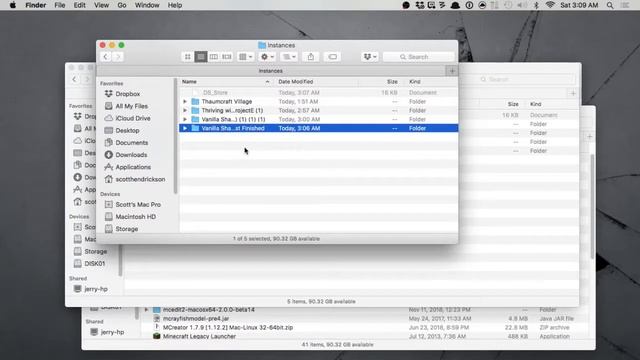Select Vanilla Sha...st Finished folder name

[x=233, y=129]
